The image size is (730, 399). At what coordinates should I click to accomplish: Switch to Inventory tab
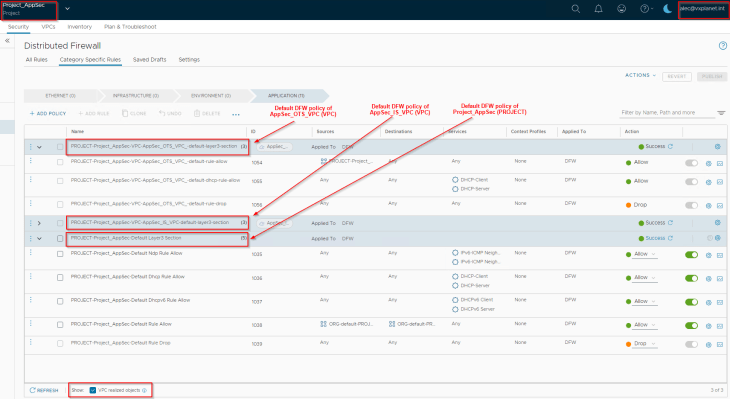click(80, 27)
